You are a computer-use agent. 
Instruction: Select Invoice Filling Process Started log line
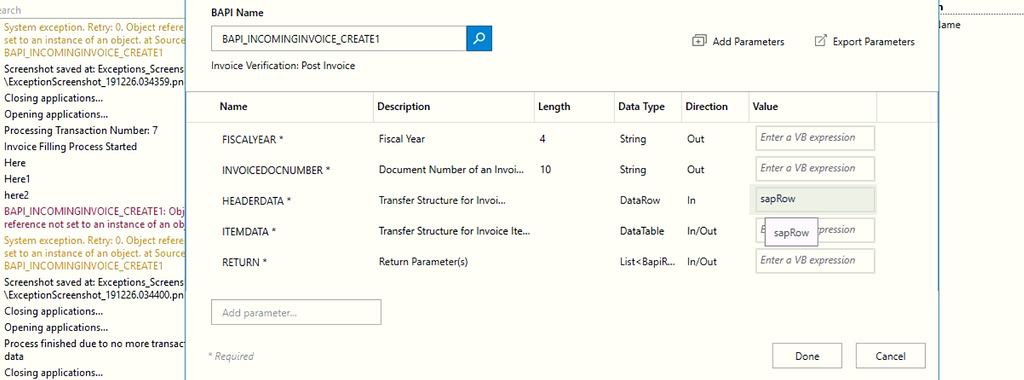71,146
